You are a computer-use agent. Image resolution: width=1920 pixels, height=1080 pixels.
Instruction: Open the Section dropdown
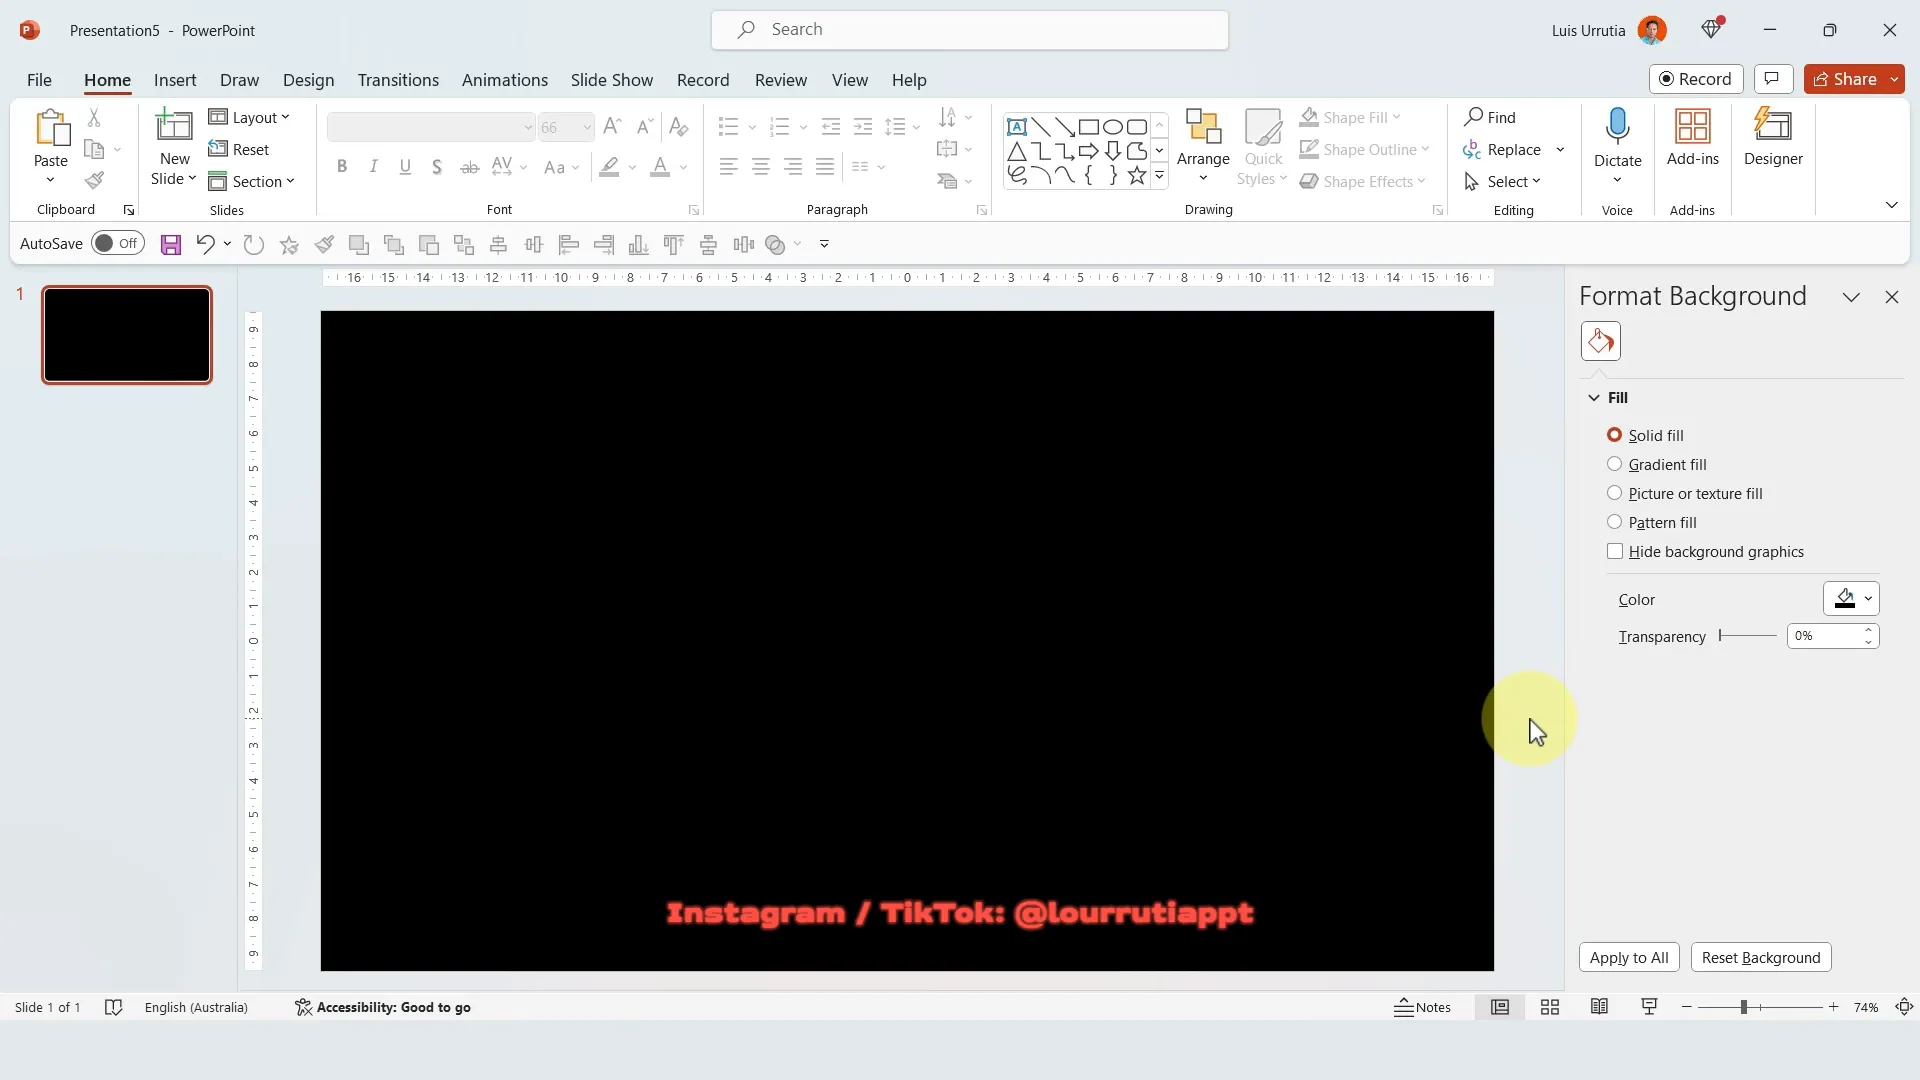coord(252,181)
